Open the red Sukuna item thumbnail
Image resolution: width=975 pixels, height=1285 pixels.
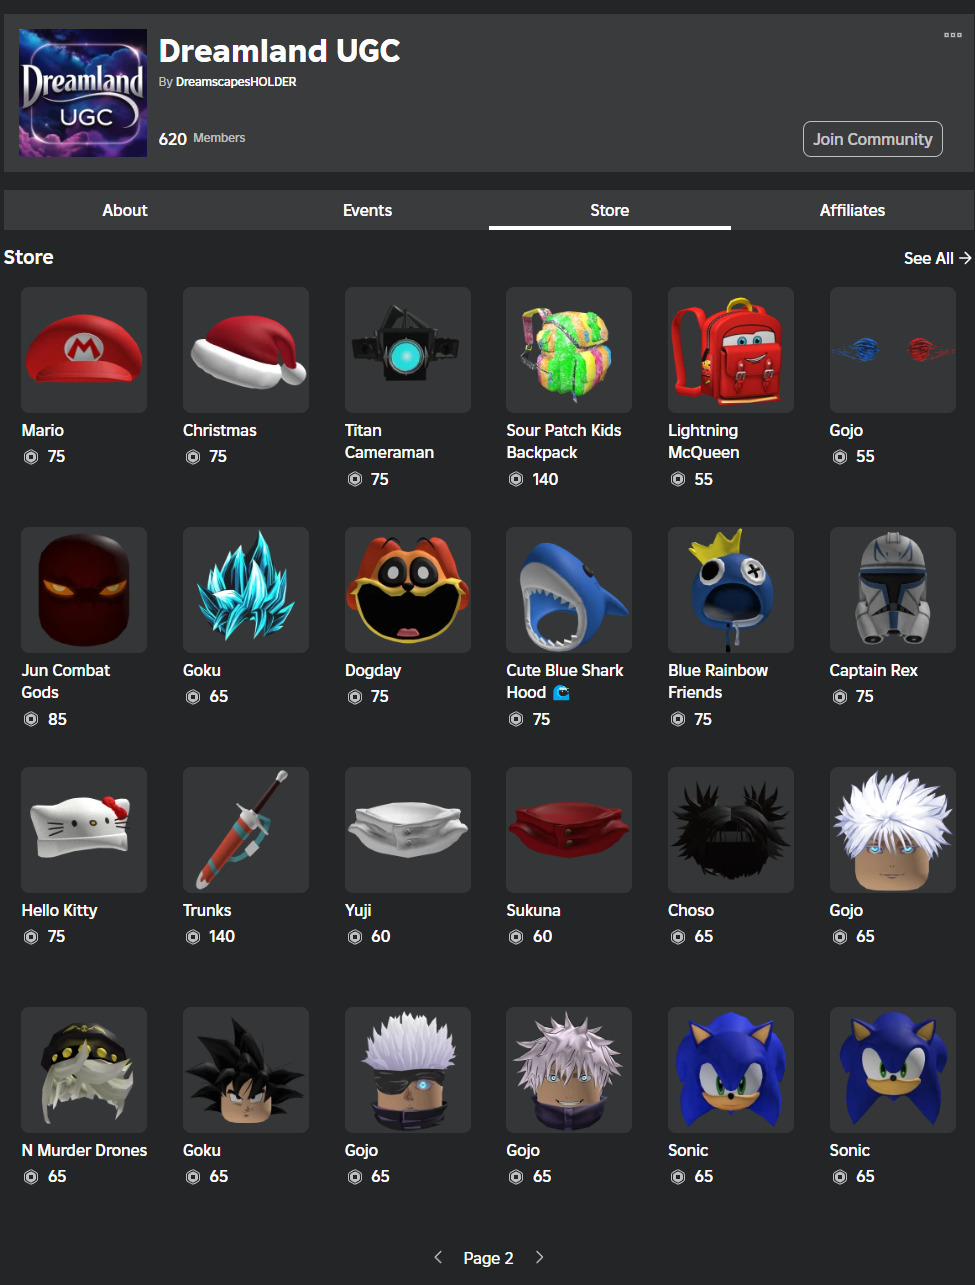point(569,830)
